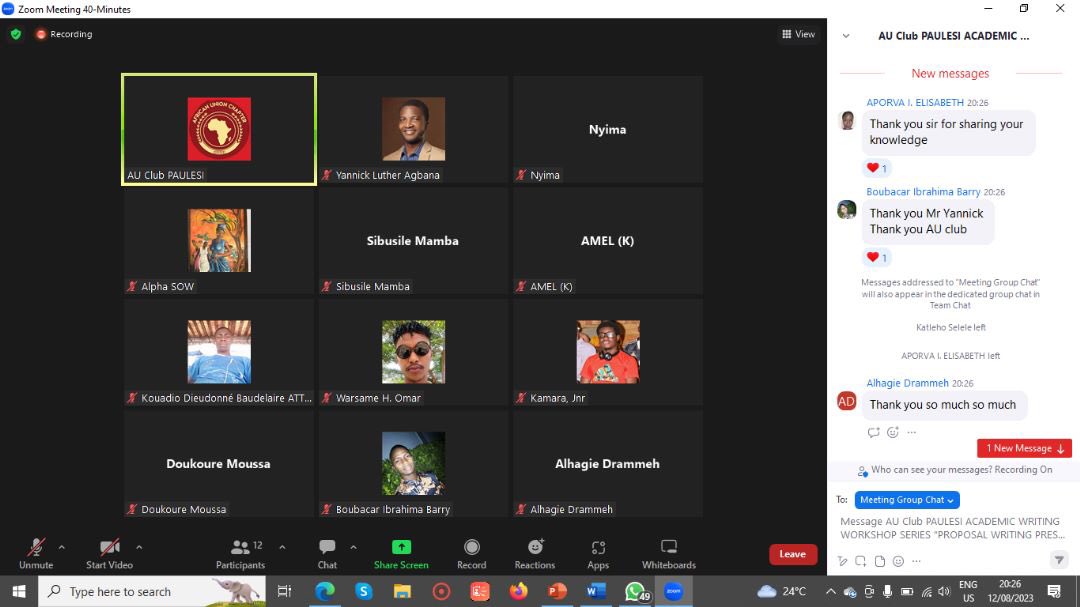This screenshot has width=1080, height=607.
Task: Open Microsoft Word from the taskbar
Action: click(596, 591)
